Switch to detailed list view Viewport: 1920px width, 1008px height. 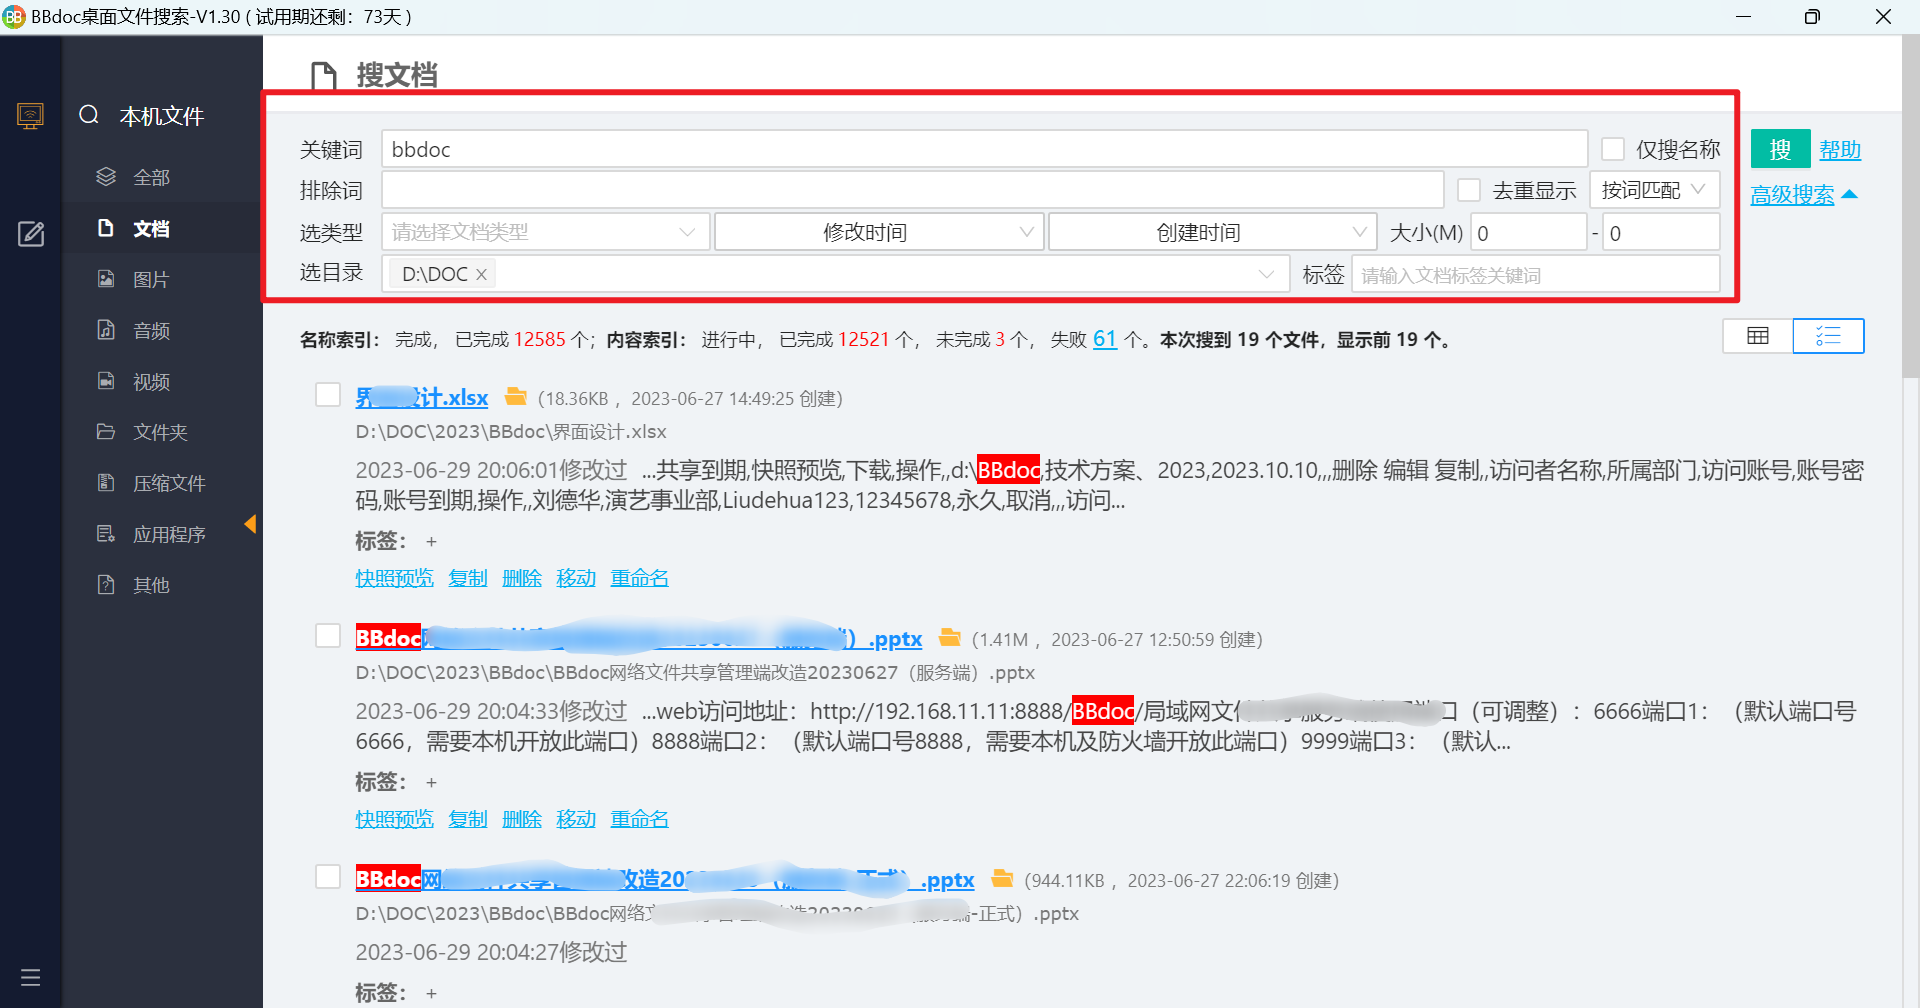(x=1828, y=336)
